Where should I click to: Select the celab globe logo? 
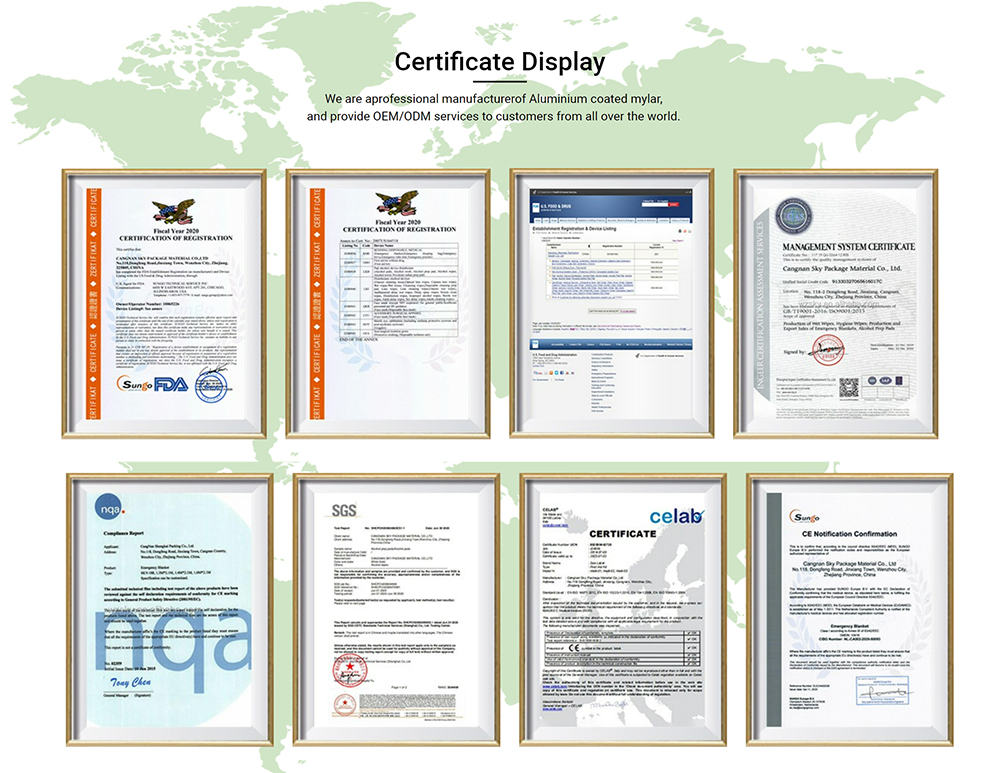point(675,516)
